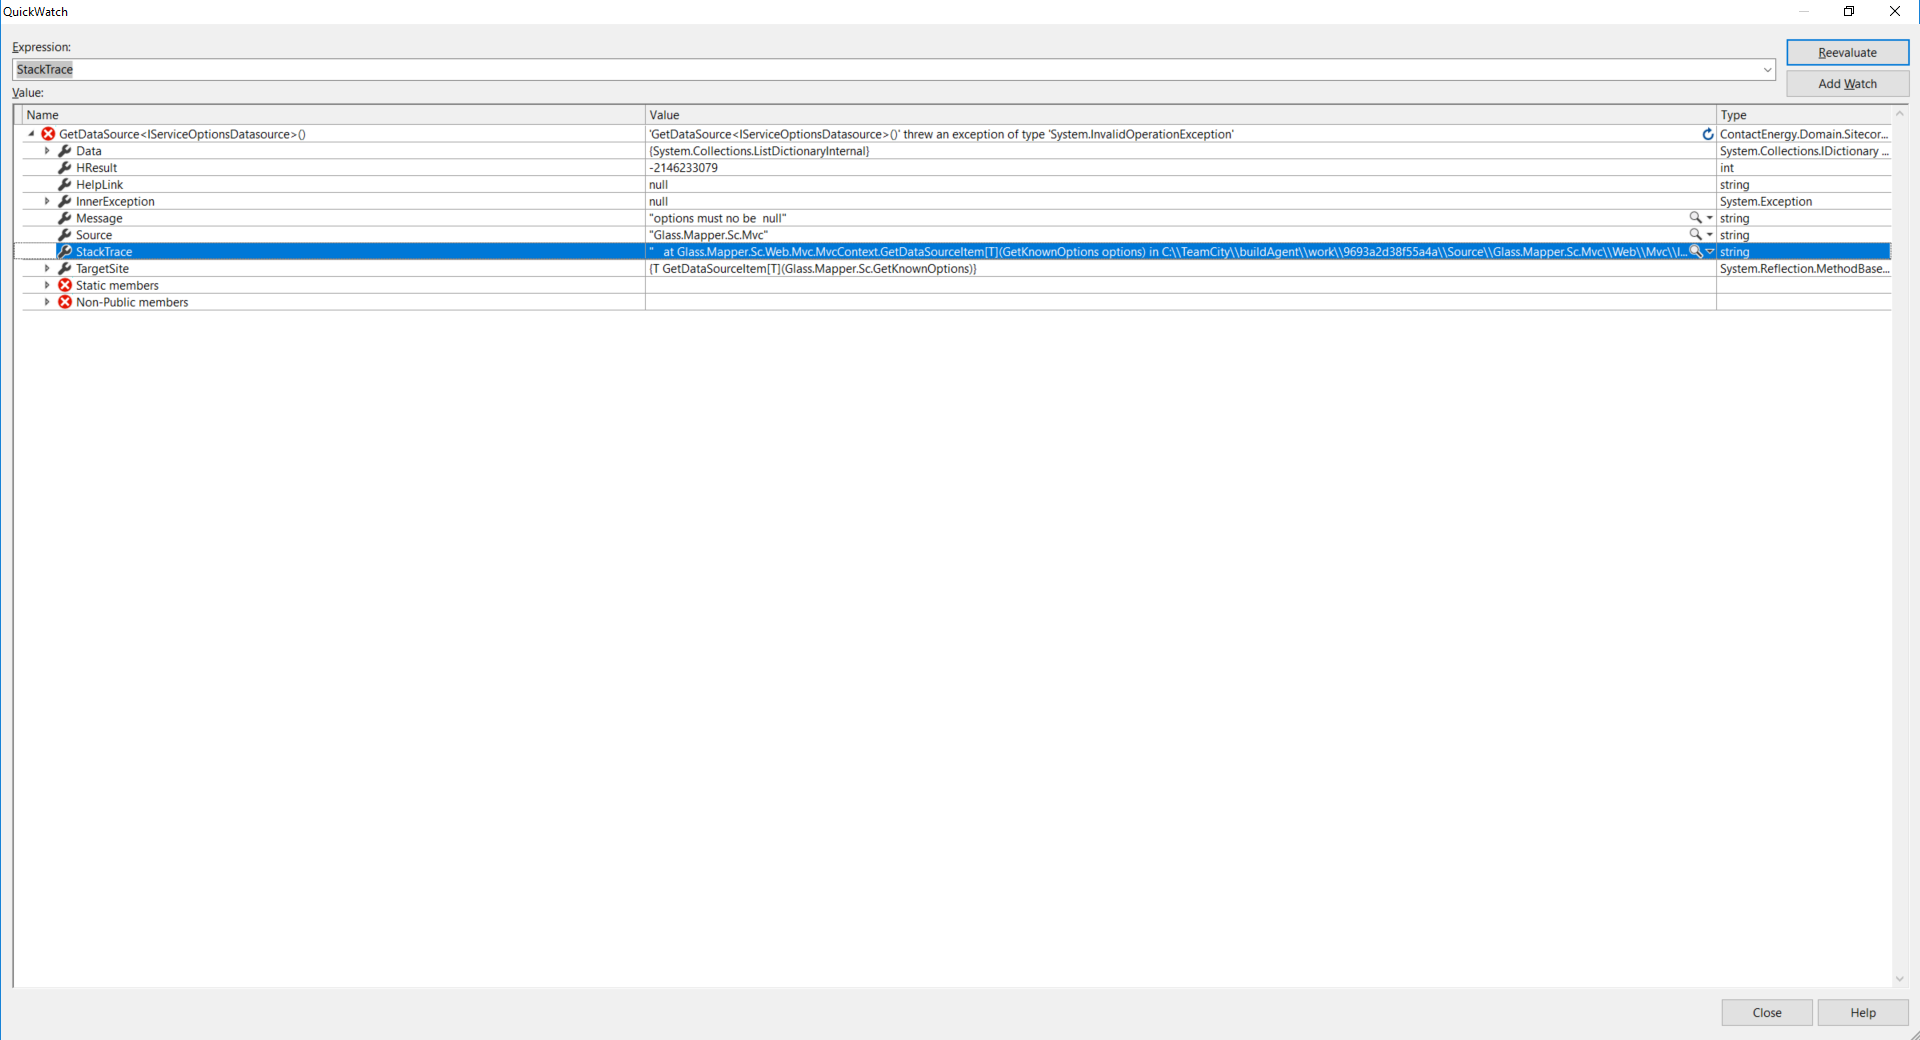The height and width of the screenshot is (1040, 1920).
Task: Open the text visualizer magnifier for Source
Action: [x=1695, y=235]
